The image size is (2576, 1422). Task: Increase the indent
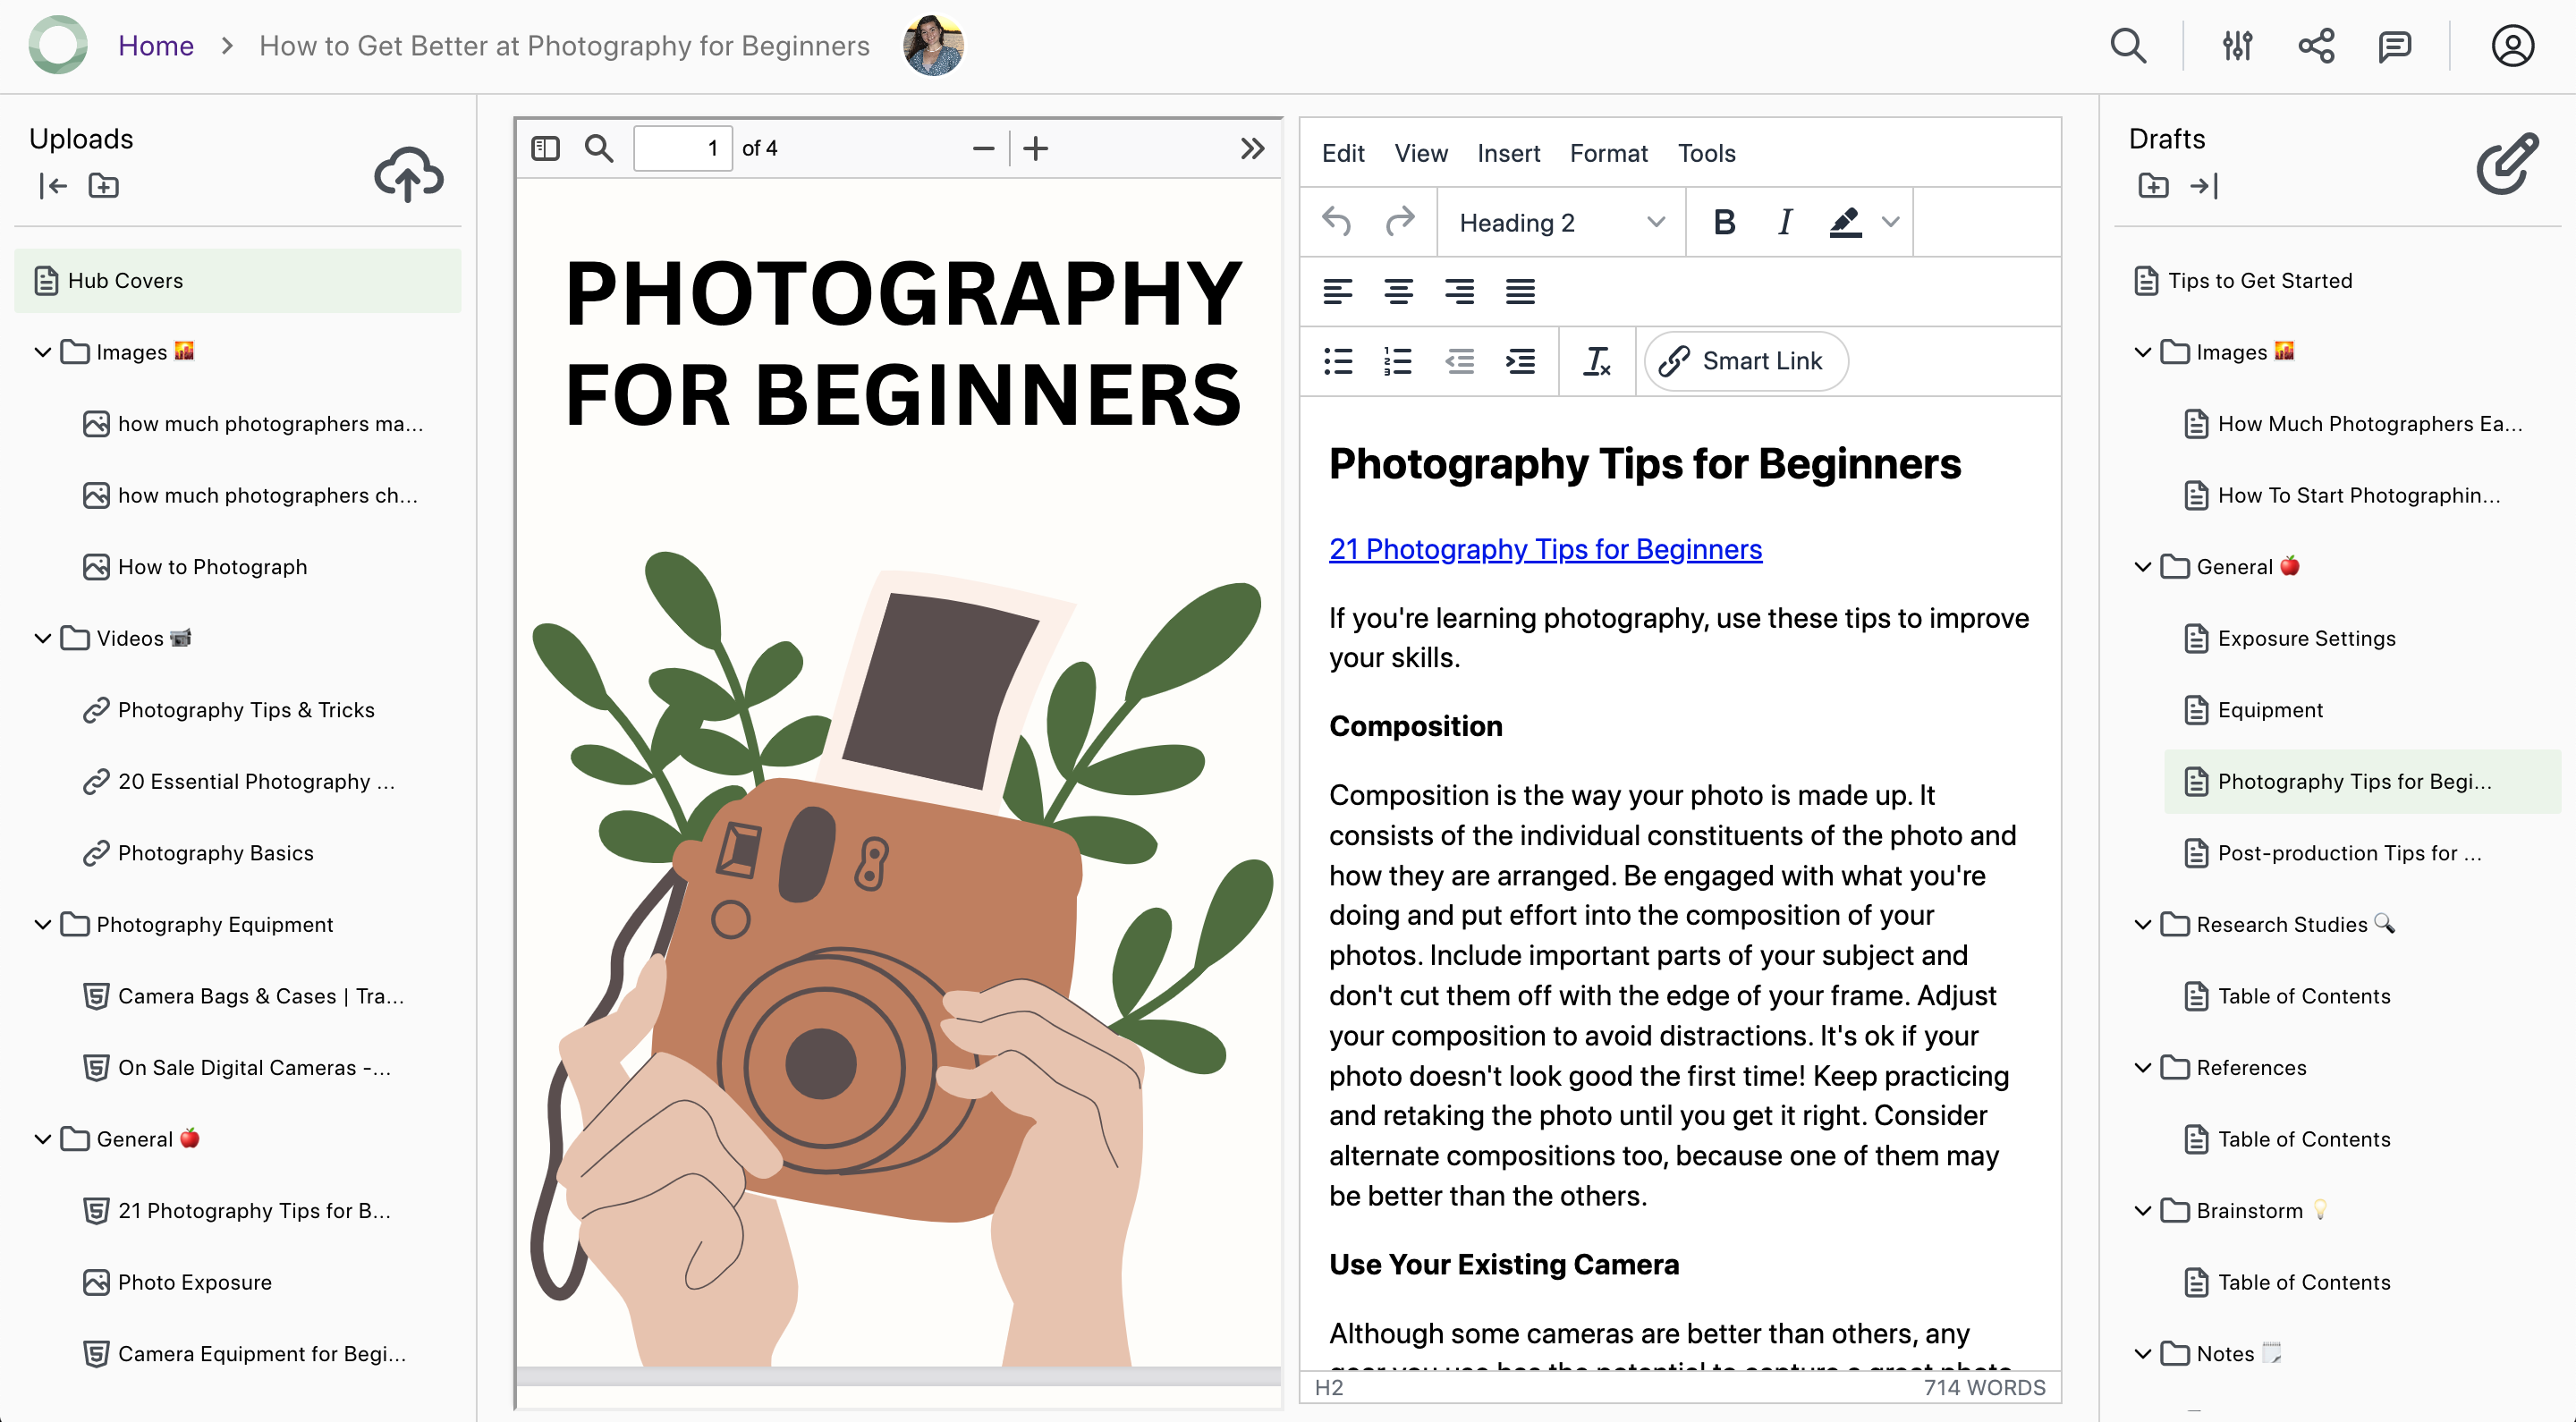pos(1520,361)
